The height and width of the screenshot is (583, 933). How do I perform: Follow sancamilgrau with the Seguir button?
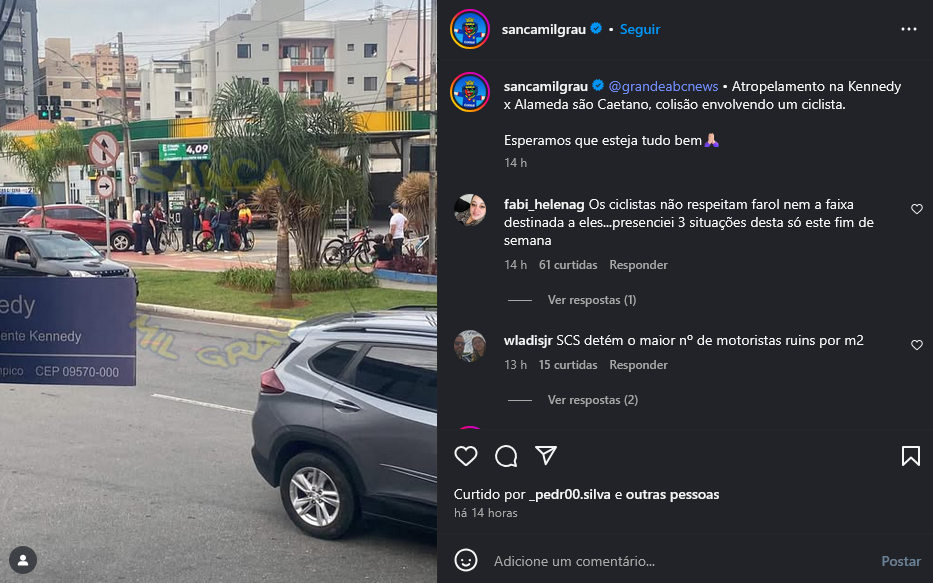(640, 29)
